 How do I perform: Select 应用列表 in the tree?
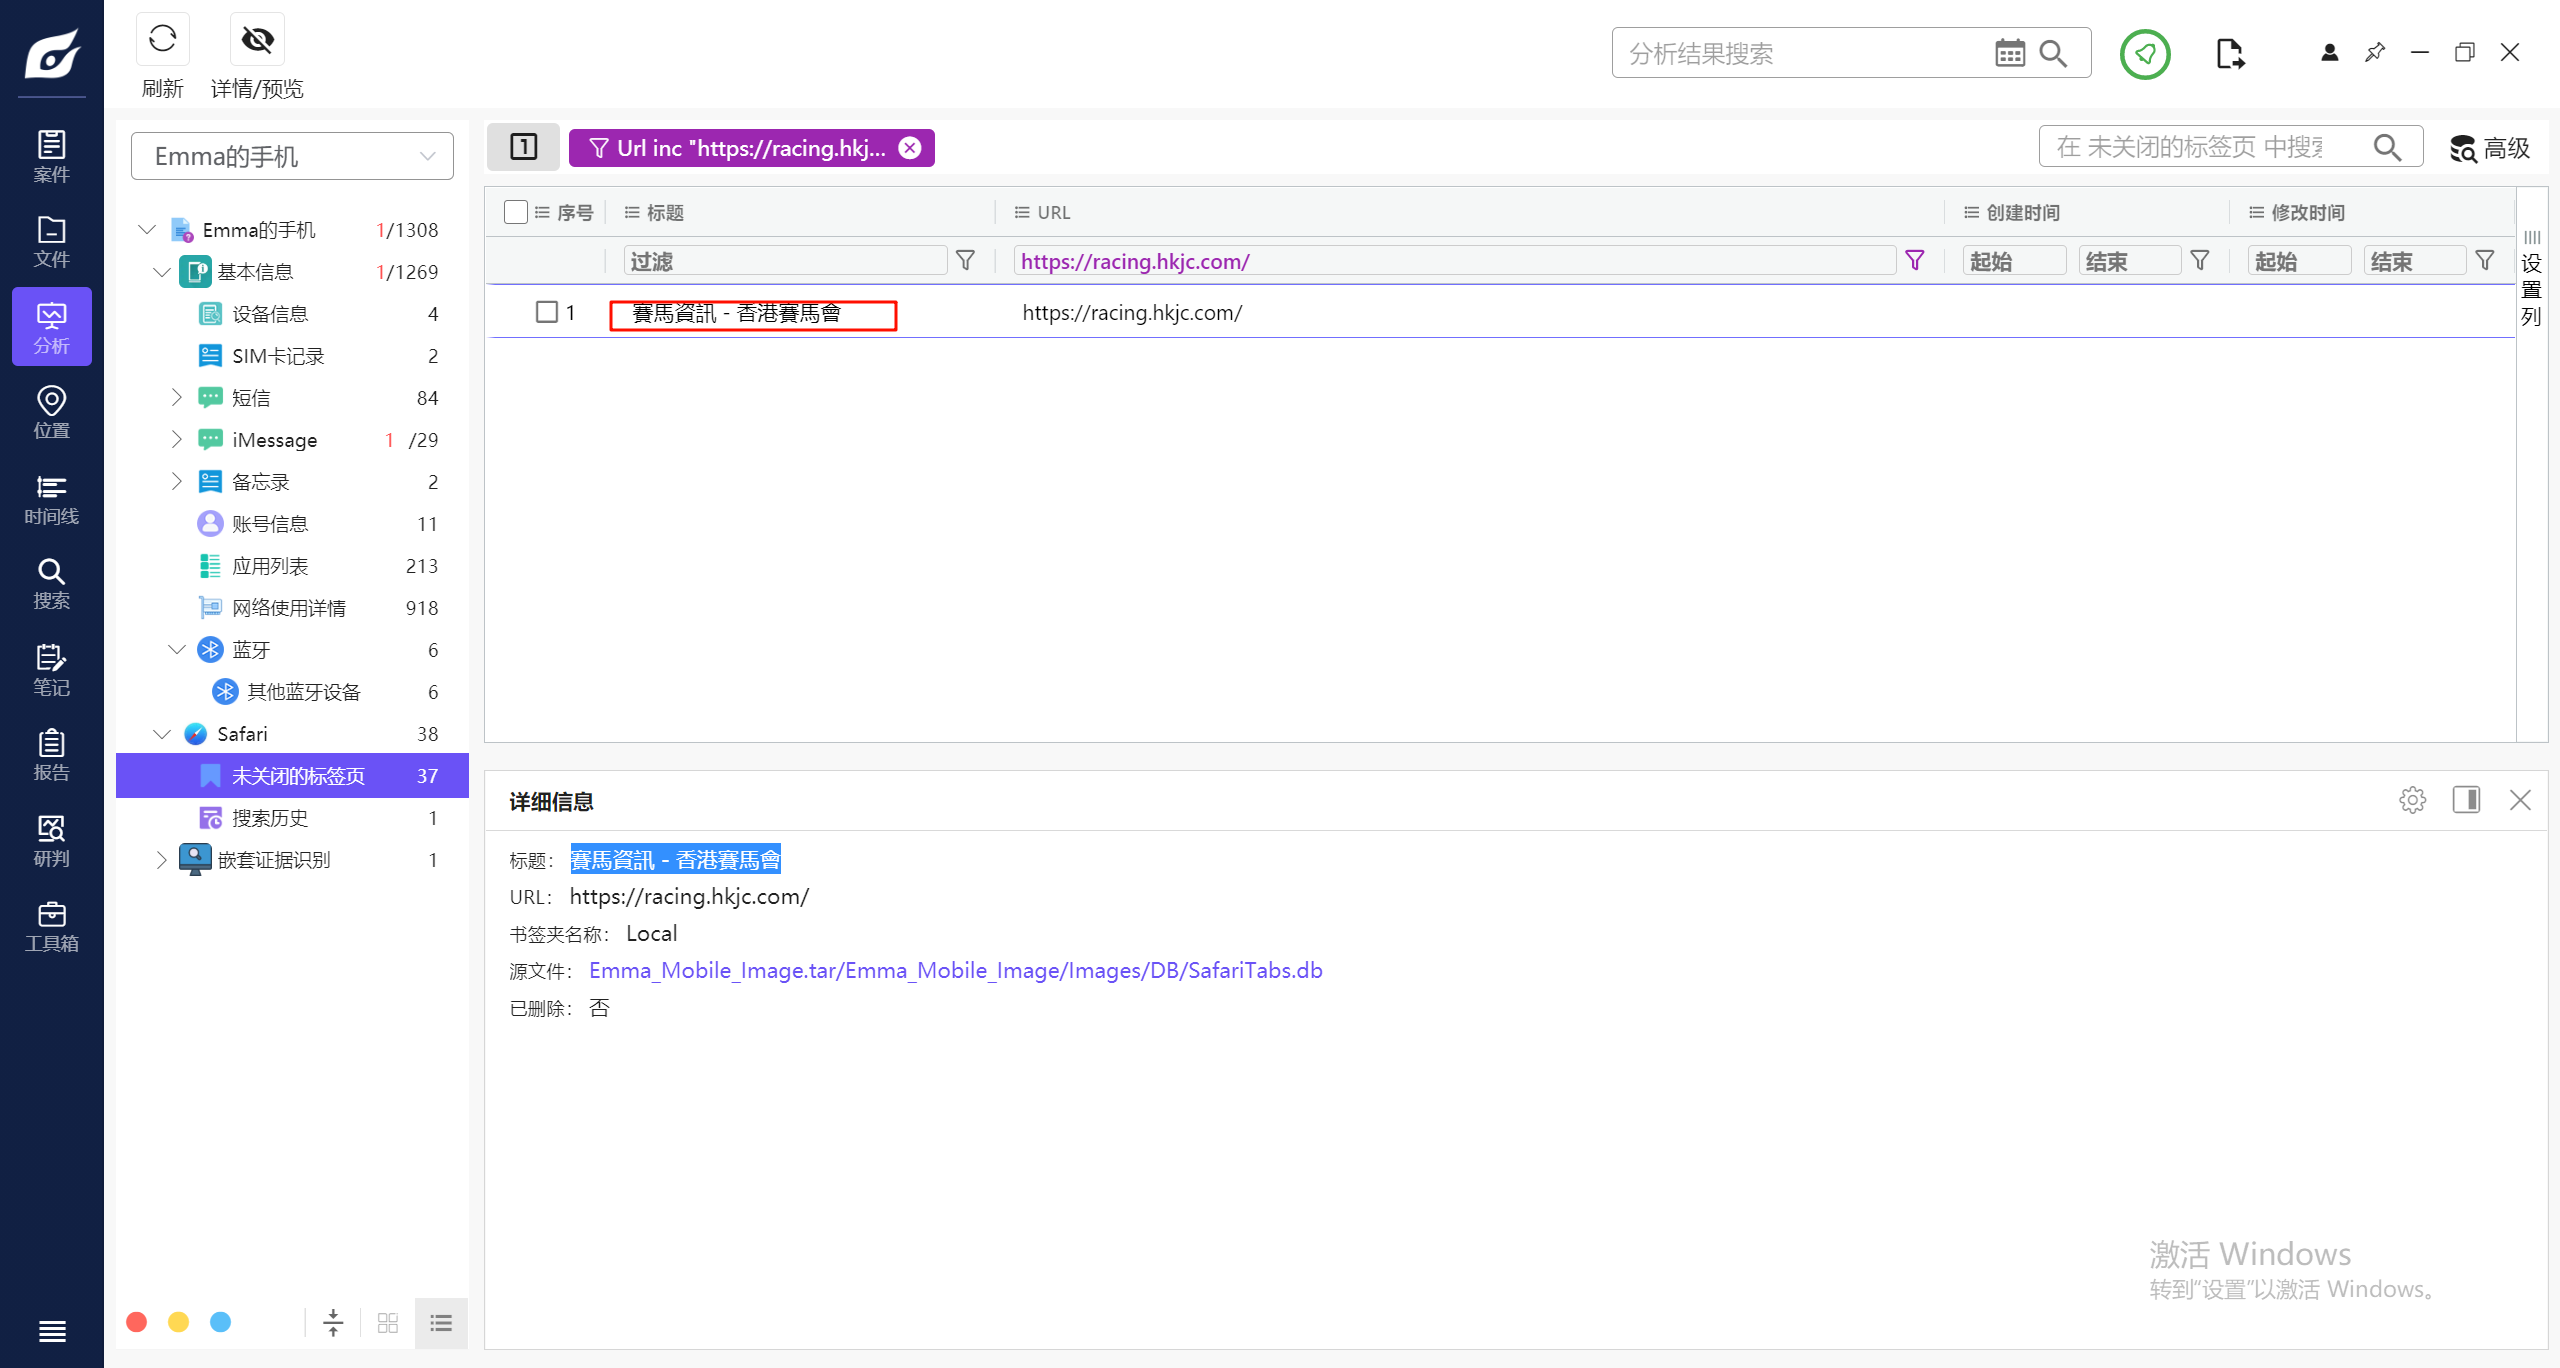click(x=270, y=566)
